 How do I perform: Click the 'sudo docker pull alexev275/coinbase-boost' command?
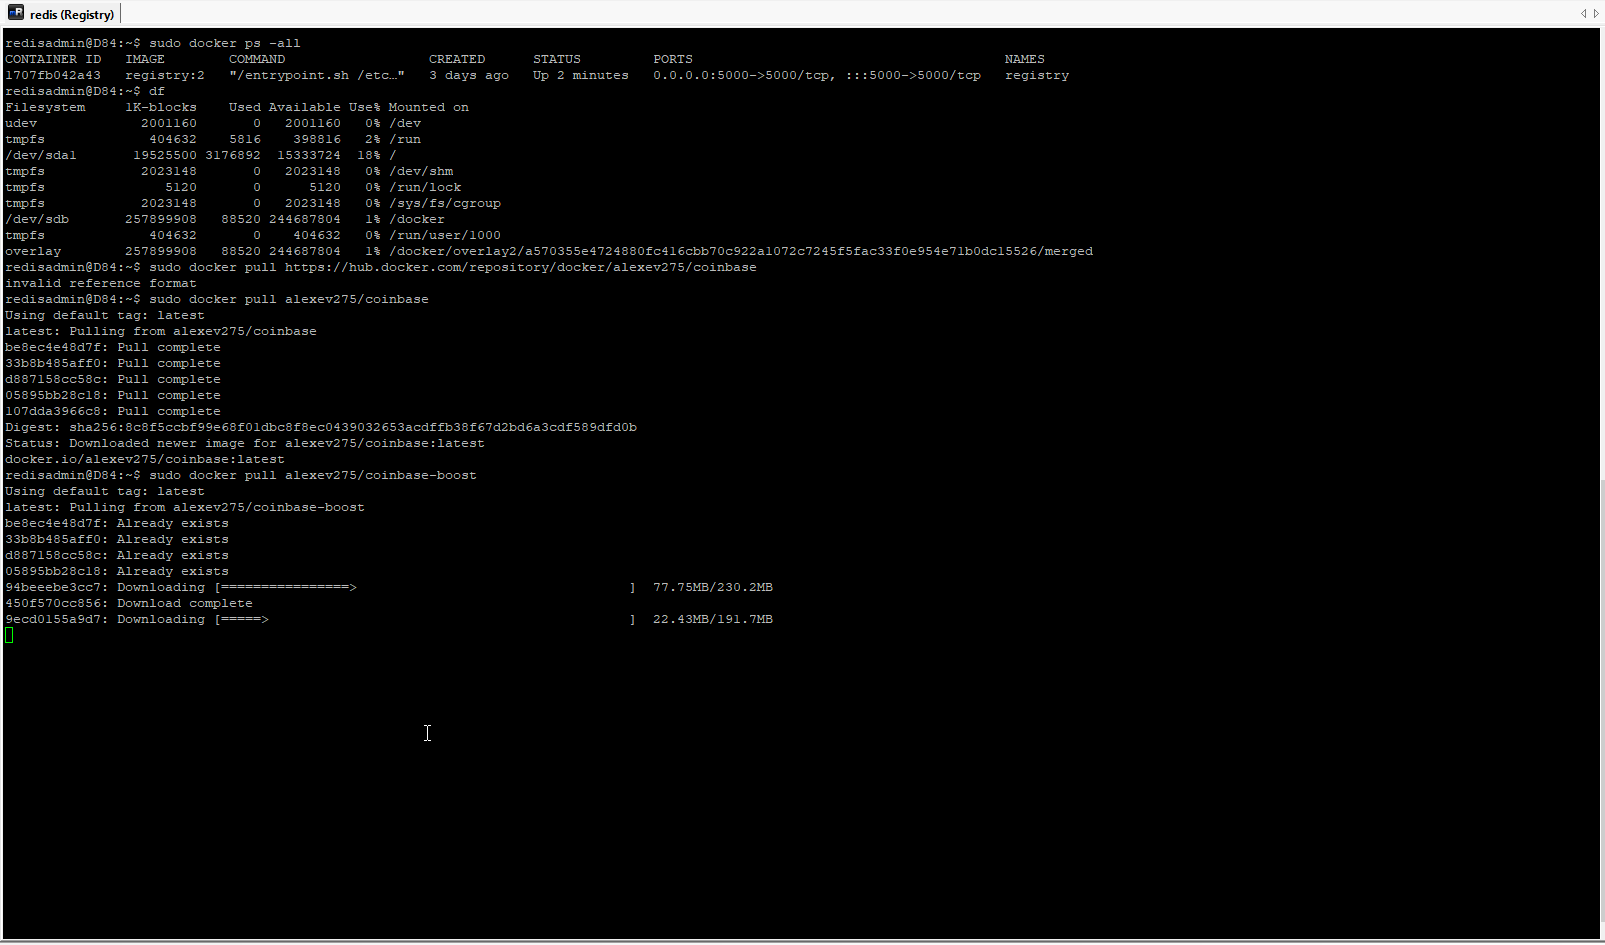coord(313,475)
